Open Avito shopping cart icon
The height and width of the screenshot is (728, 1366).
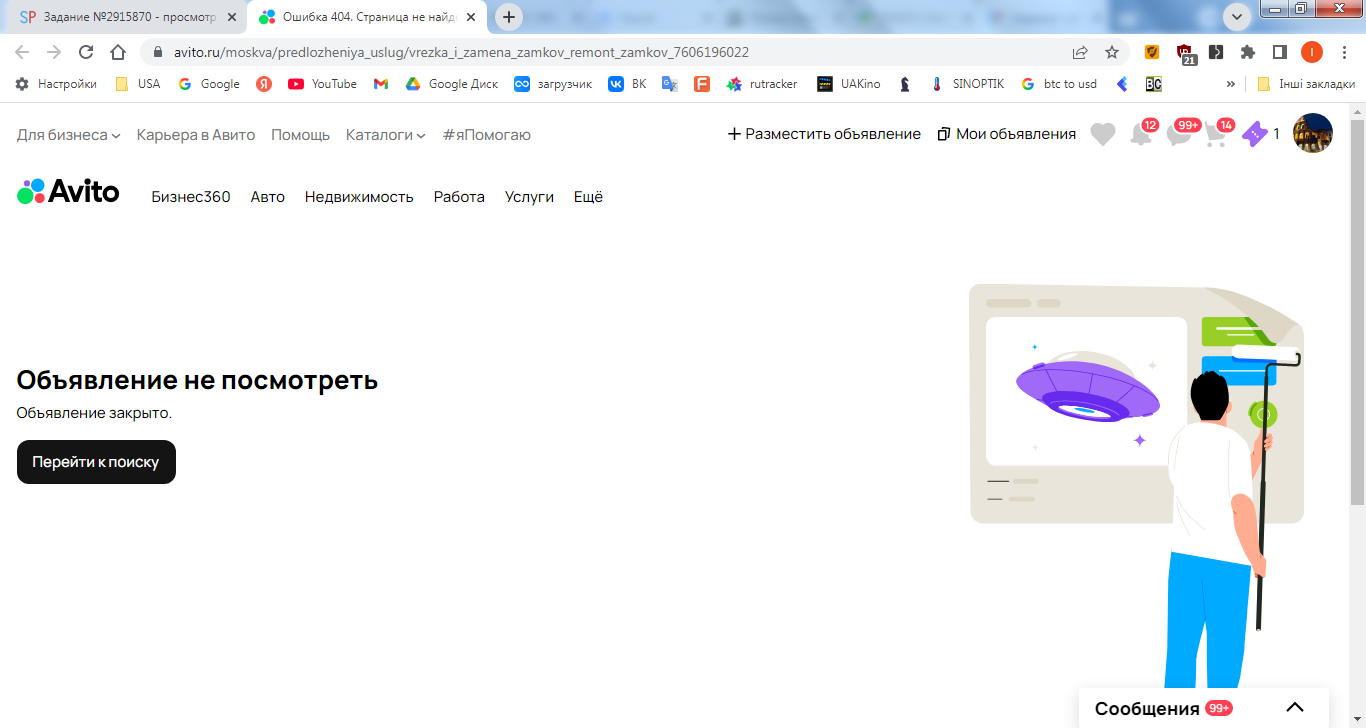(1218, 133)
